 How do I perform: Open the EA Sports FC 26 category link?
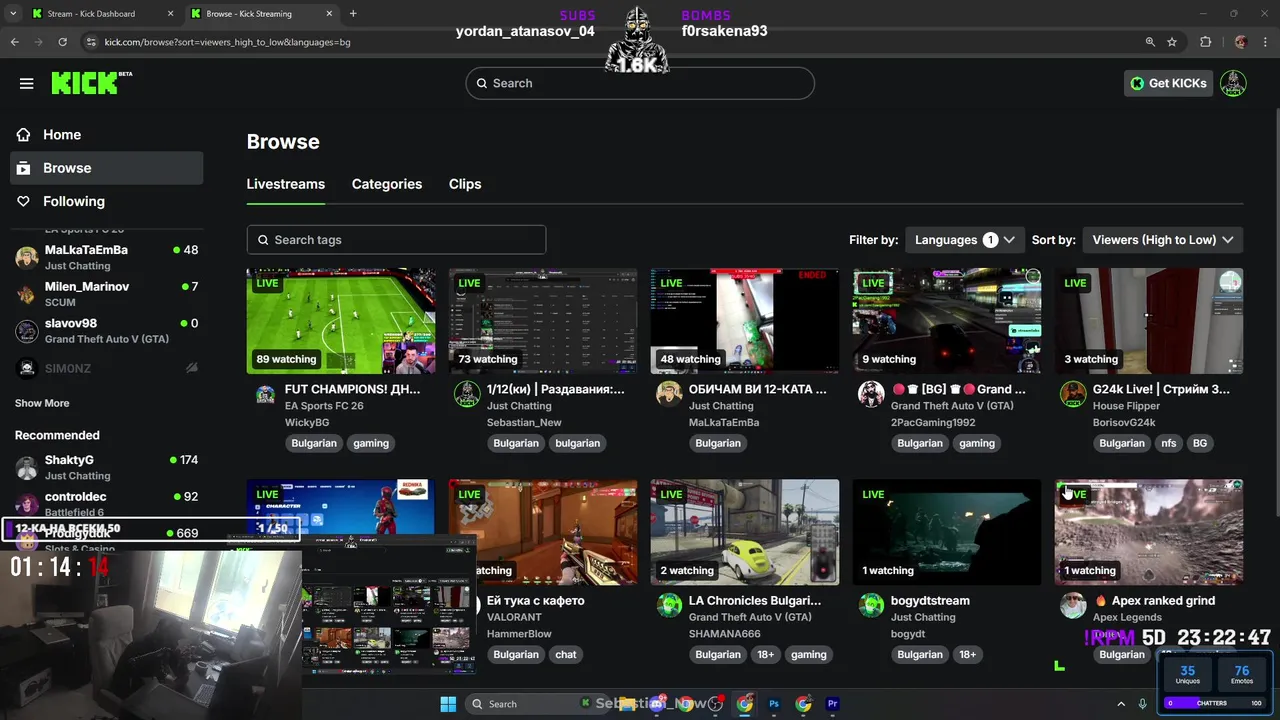(x=324, y=406)
